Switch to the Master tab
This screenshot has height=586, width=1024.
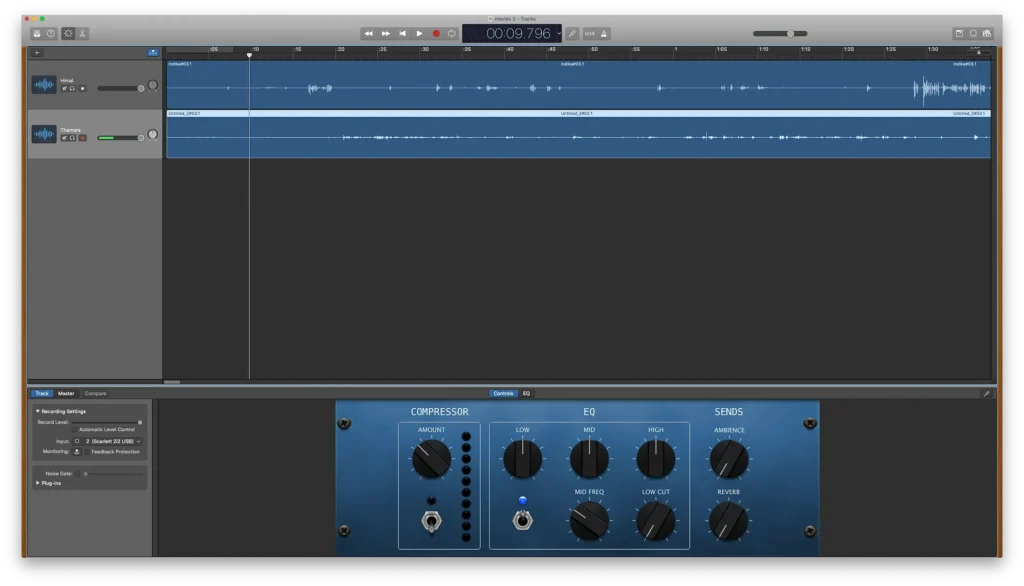pos(66,393)
